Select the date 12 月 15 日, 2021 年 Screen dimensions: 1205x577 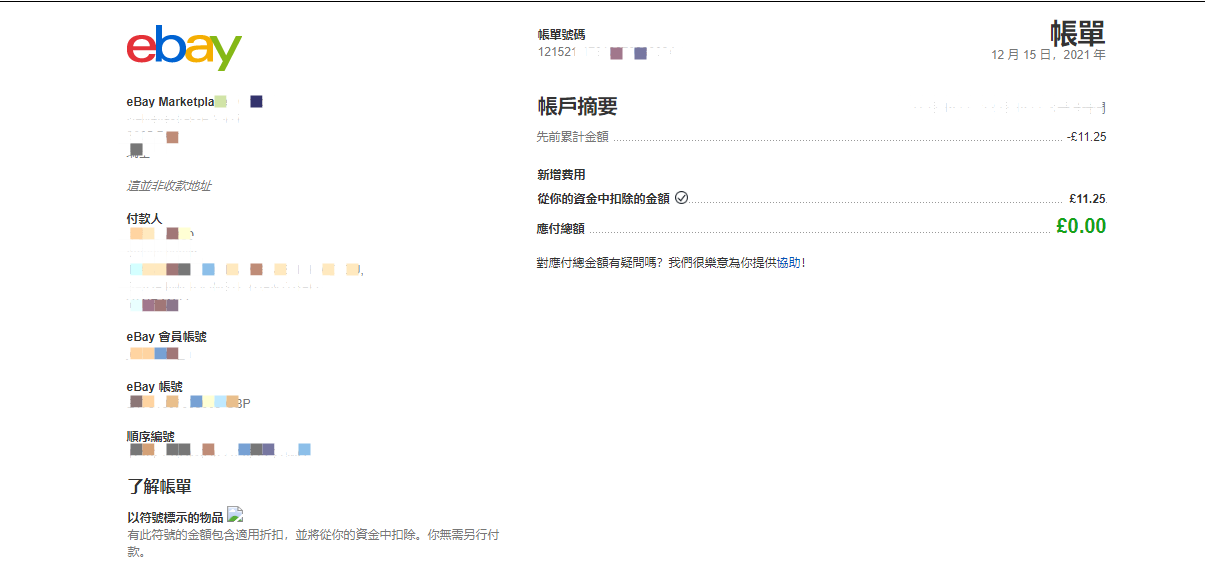pos(1048,55)
